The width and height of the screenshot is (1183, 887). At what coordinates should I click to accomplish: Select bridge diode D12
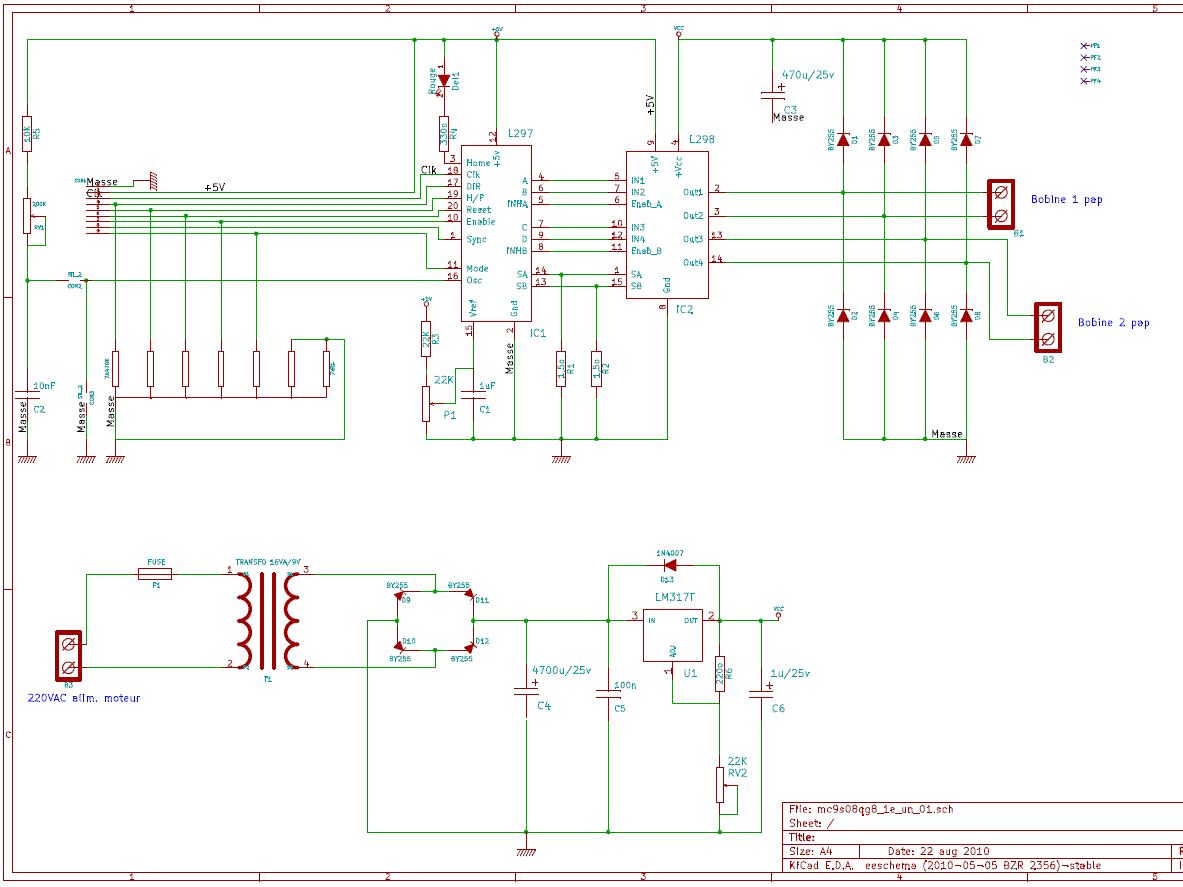pyautogui.click(x=470, y=646)
